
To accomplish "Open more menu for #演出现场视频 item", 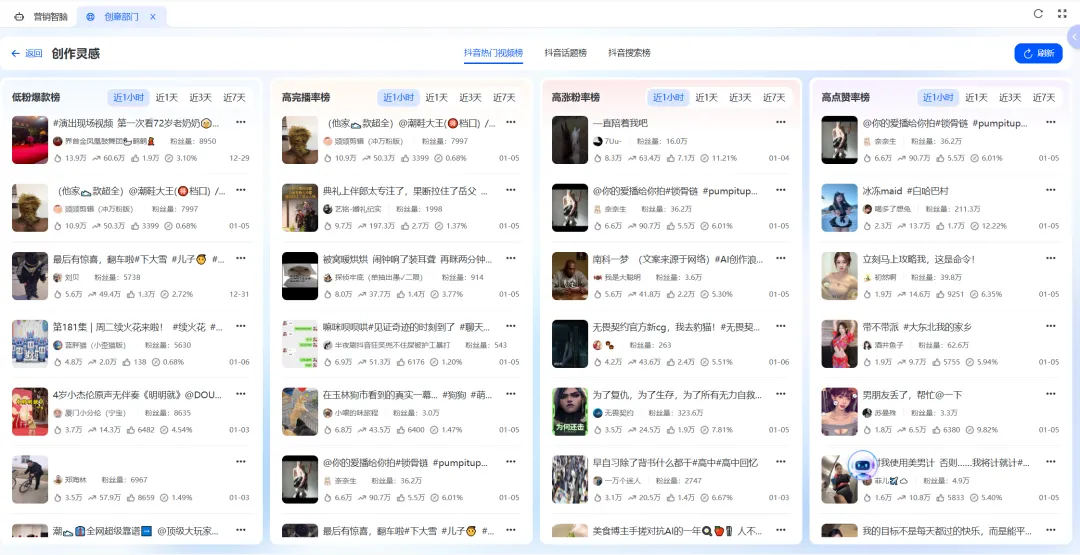I will click(241, 122).
